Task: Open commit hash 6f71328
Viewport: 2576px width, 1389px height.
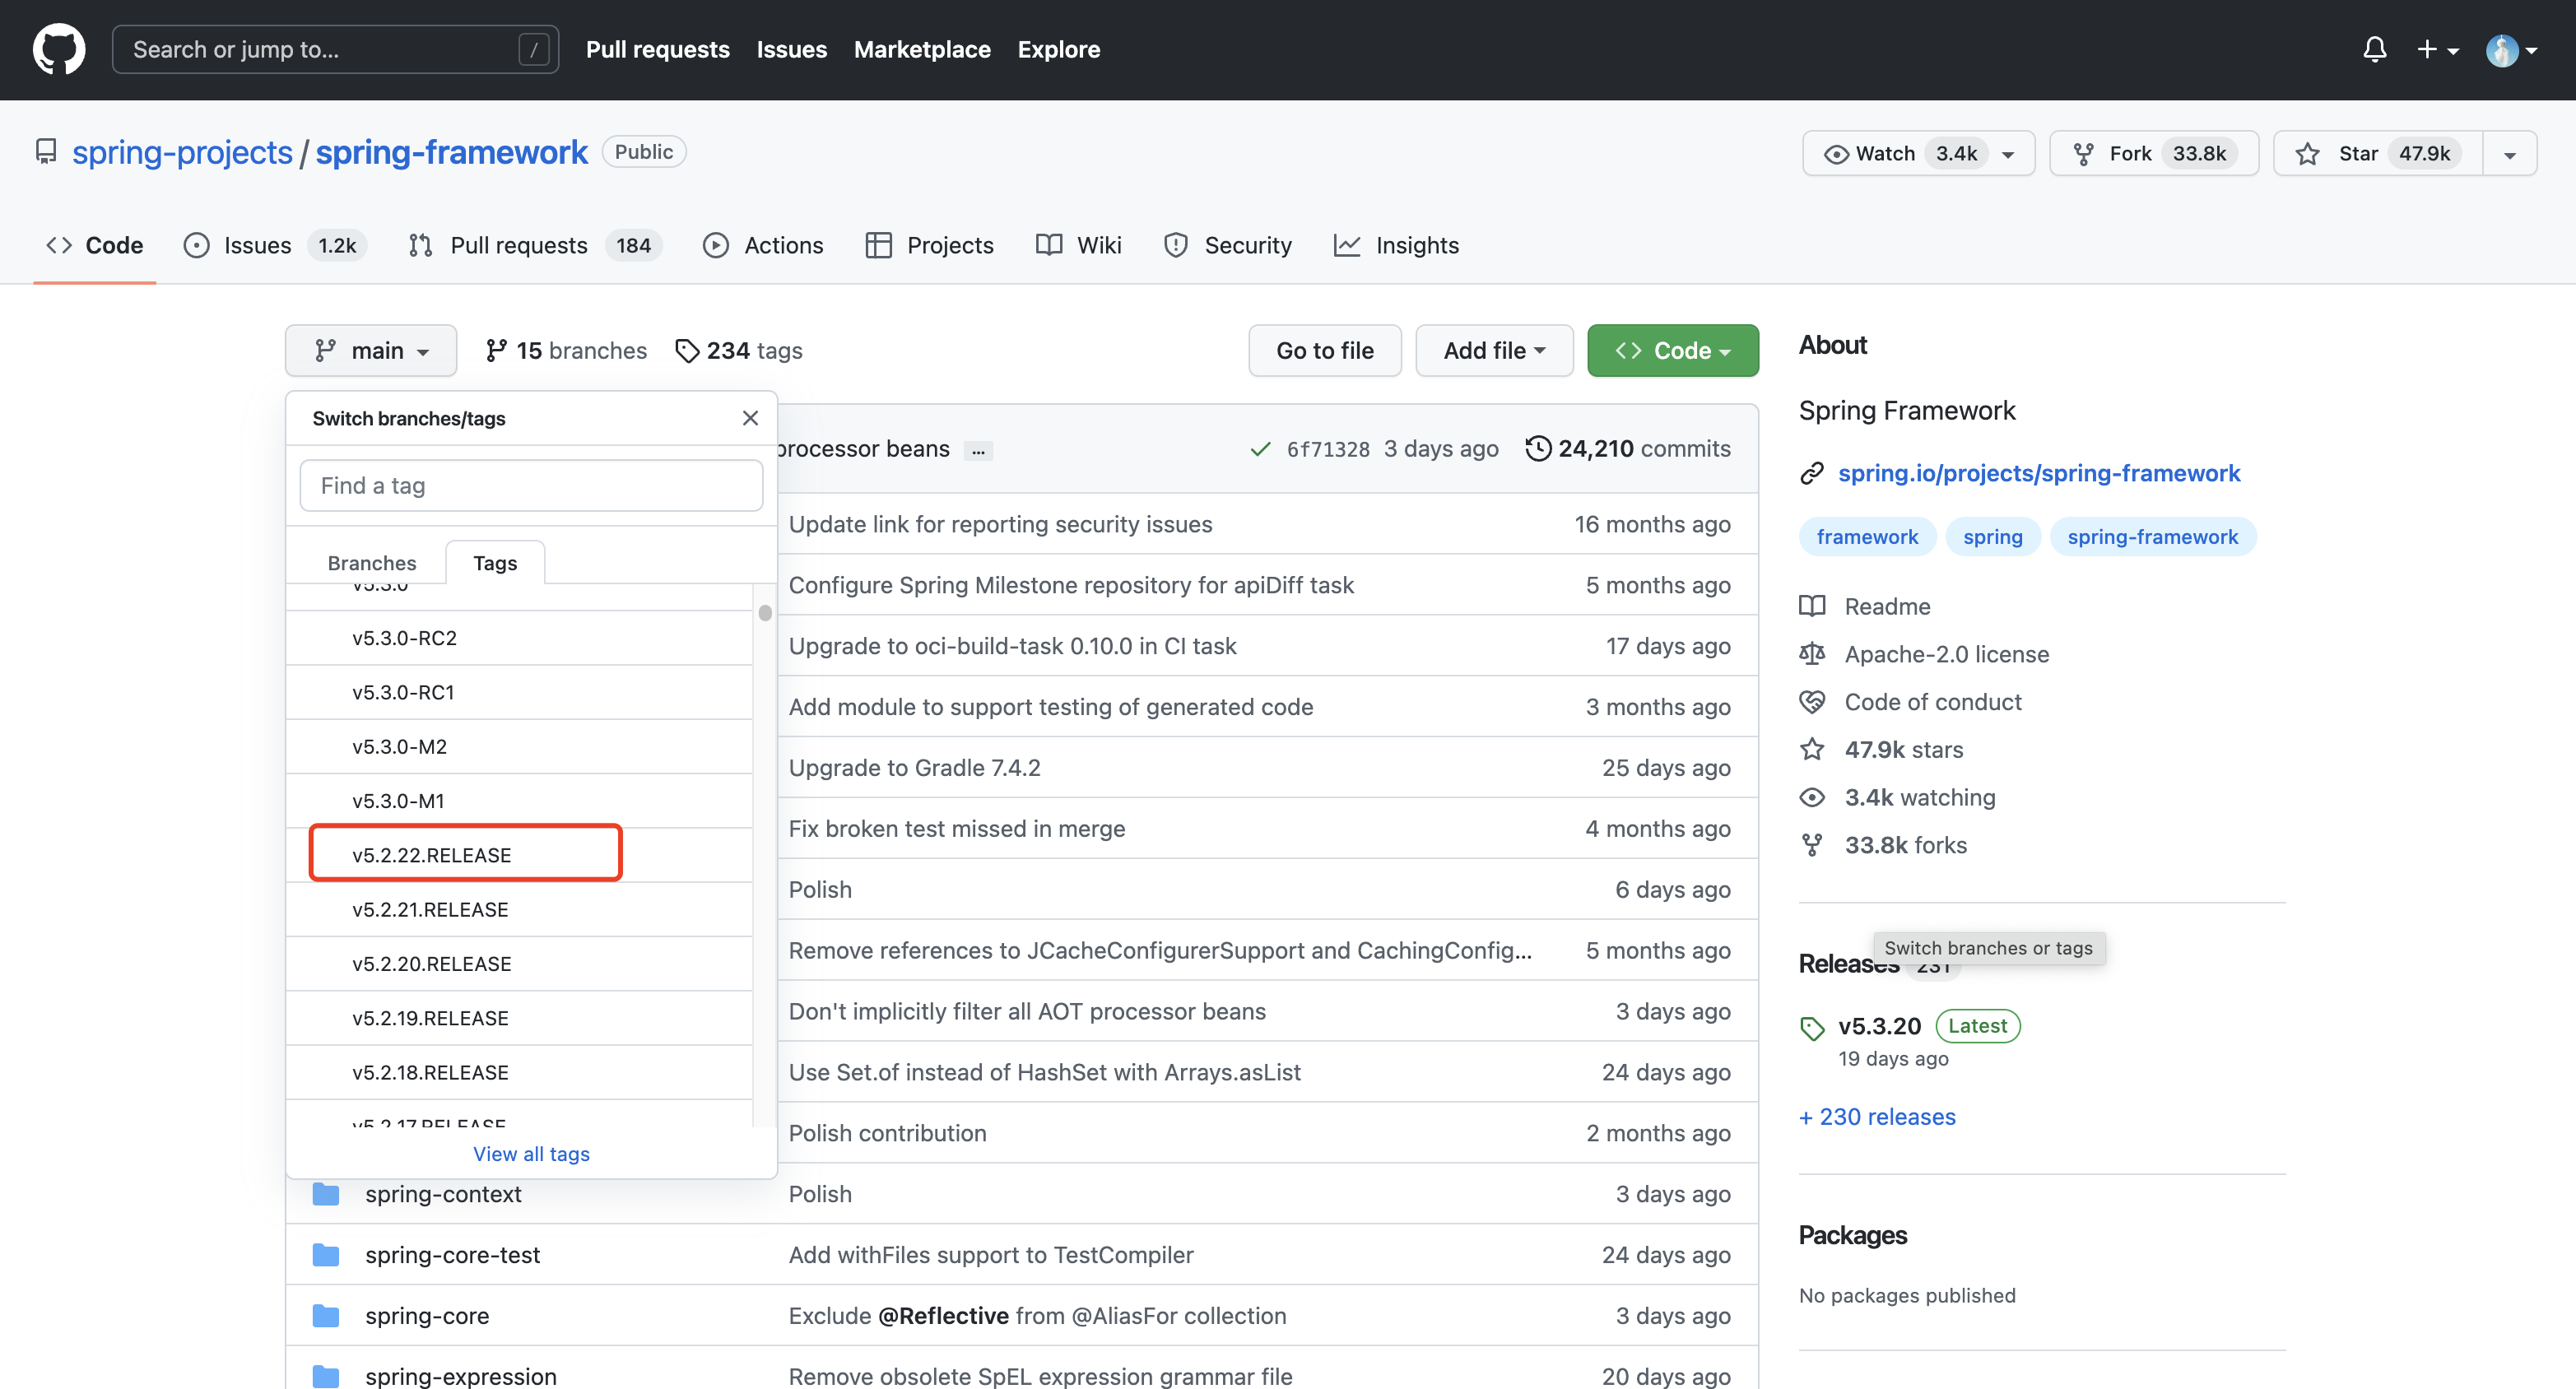Action: (x=1327, y=449)
